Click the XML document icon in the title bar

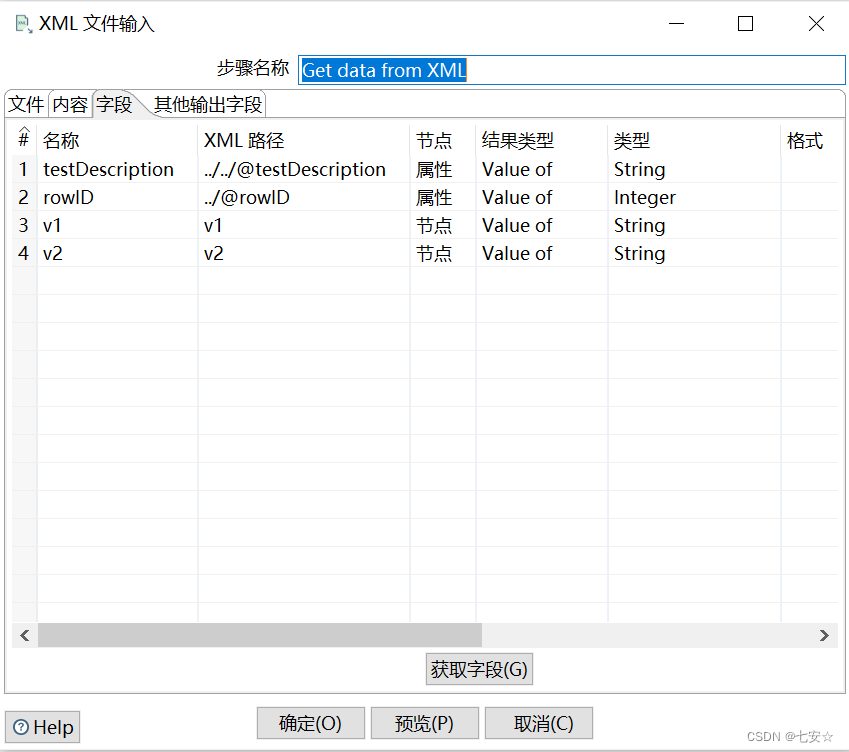(20, 22)
